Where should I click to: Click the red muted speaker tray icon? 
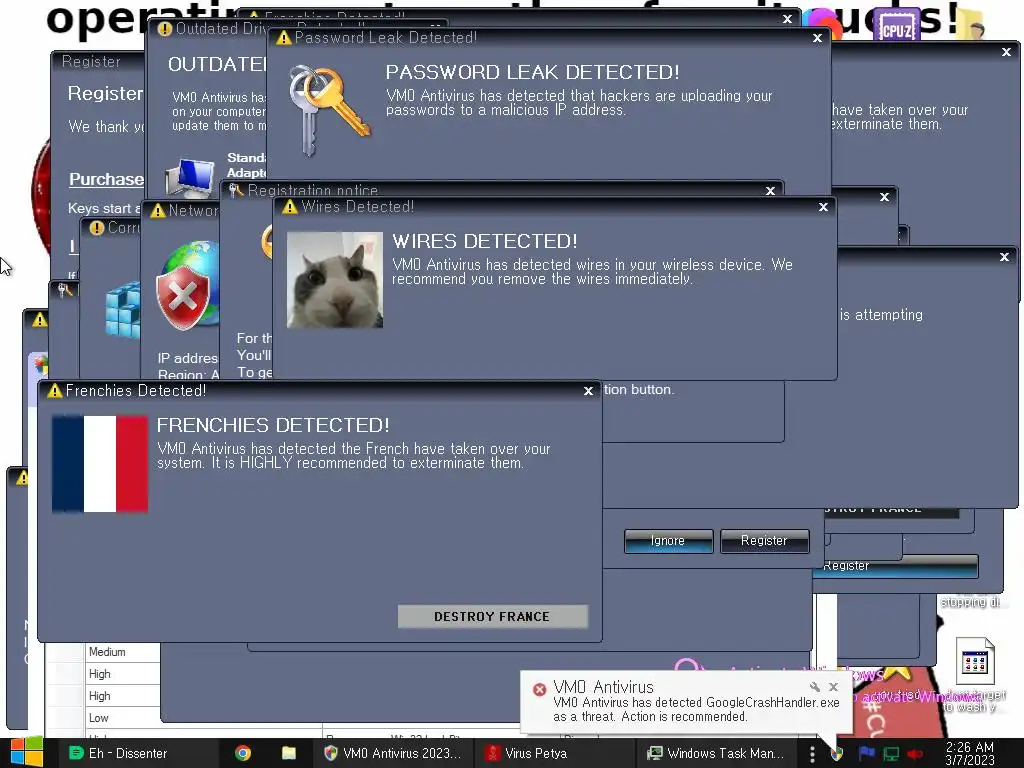pos(915,754)
